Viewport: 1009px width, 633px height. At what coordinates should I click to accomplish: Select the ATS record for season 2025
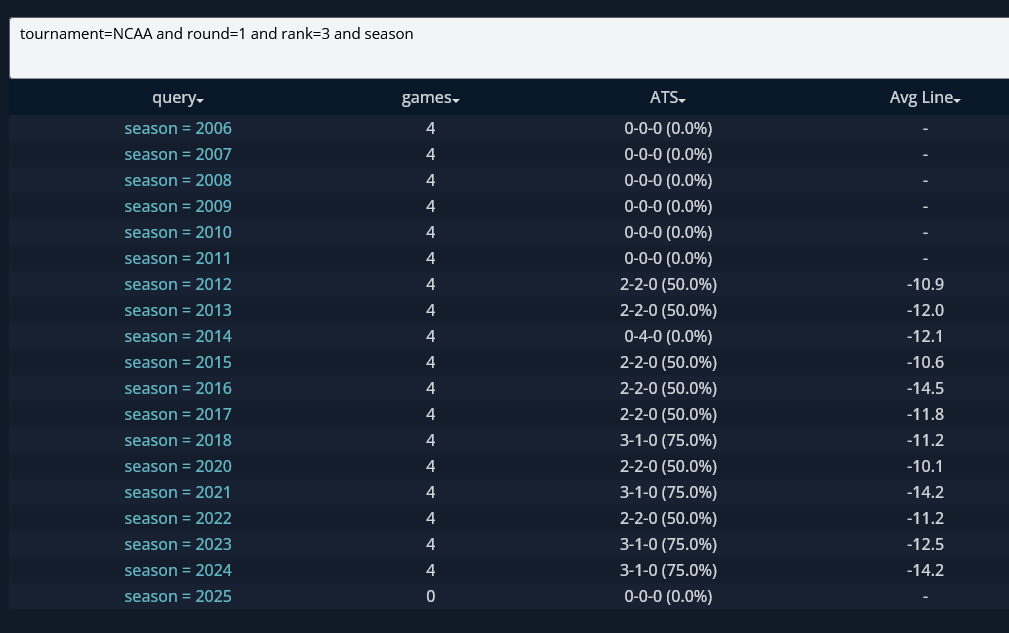click(x=668, y=596)
